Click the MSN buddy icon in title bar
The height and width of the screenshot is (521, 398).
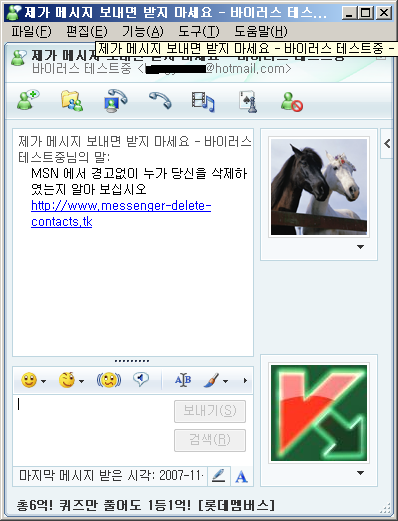tap(14, 13)
